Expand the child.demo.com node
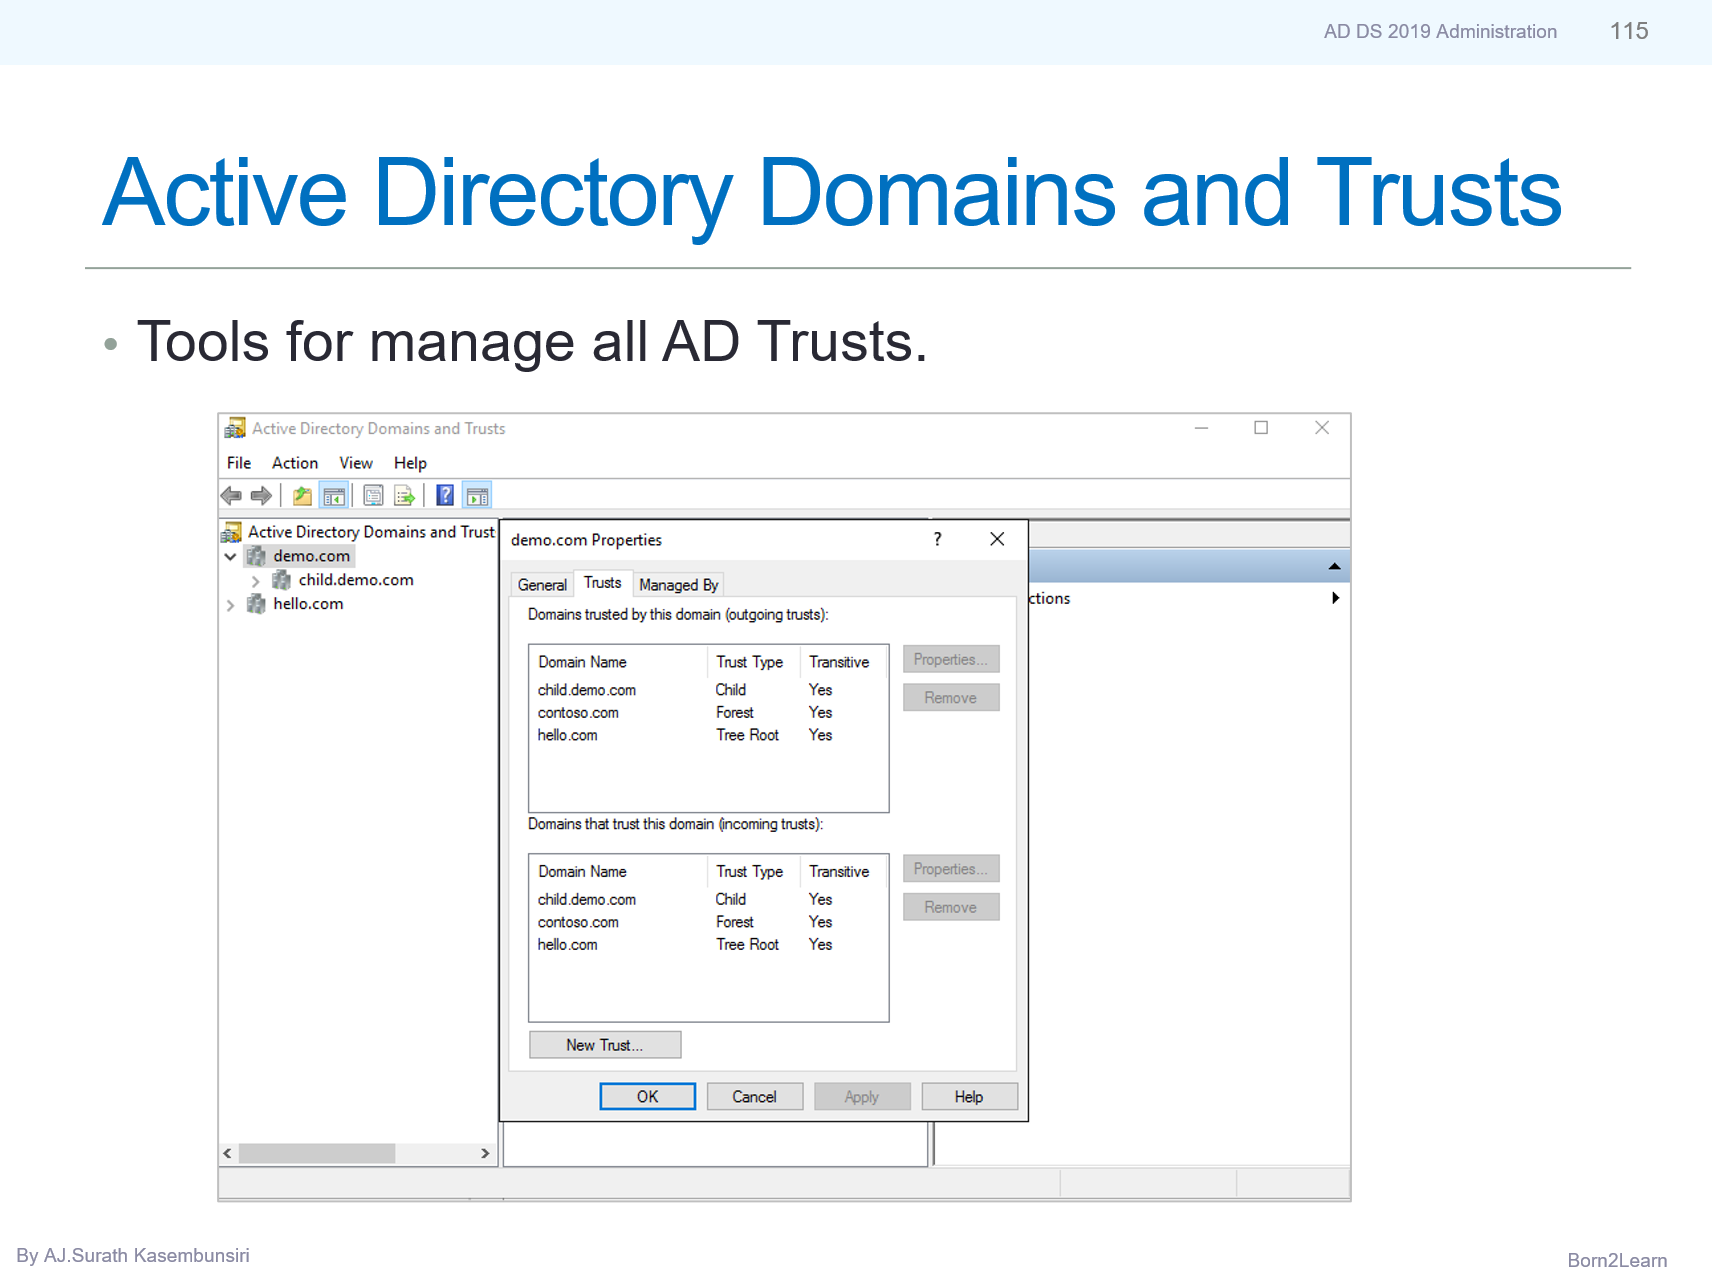Viewport: 1712px width, 1283px height. coord(256,580)
